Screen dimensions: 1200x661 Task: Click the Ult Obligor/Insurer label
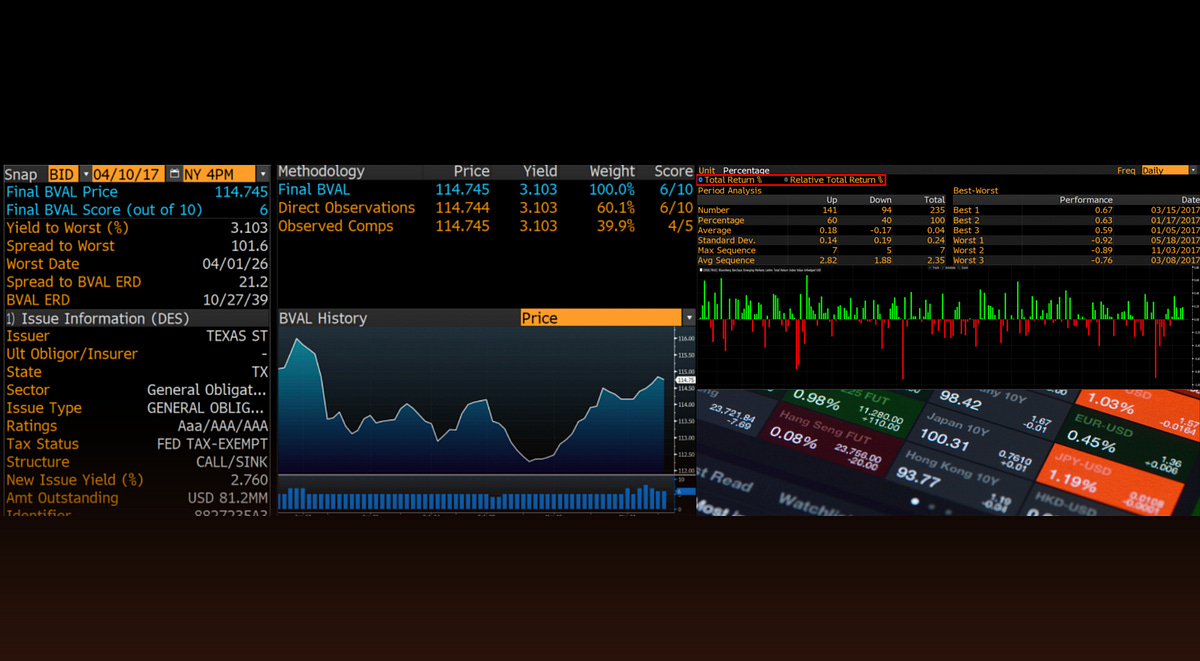coord(72,354)
